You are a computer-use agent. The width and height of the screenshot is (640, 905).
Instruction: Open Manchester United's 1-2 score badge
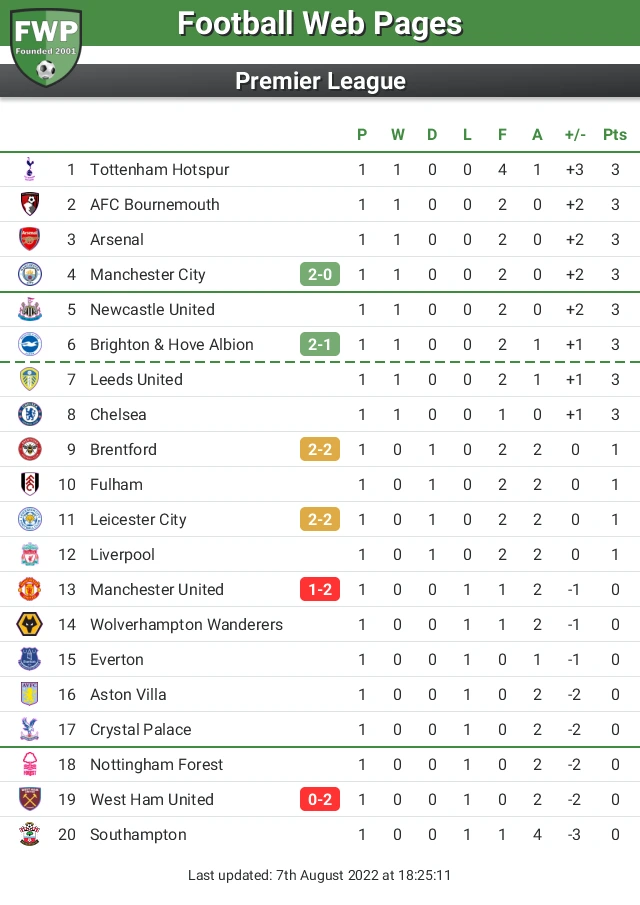pos(320,589)
